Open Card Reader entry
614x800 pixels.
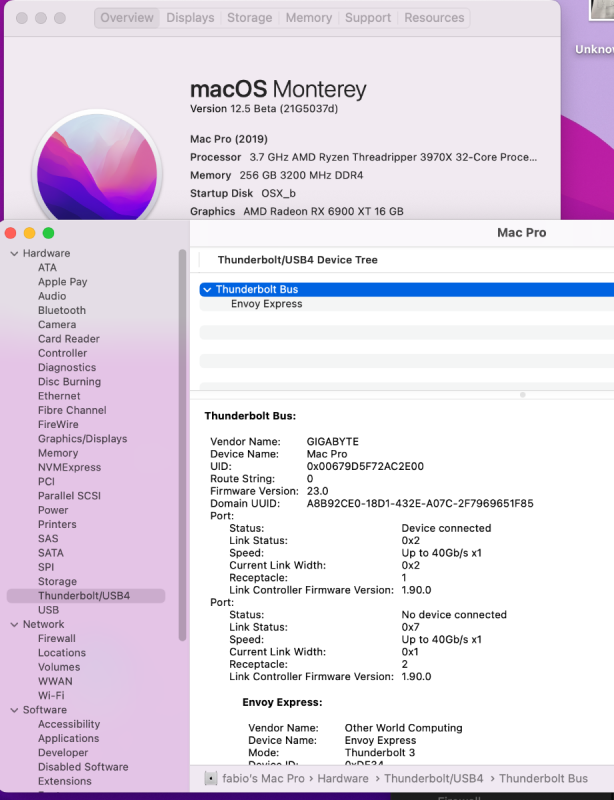(x=68, y=339)
